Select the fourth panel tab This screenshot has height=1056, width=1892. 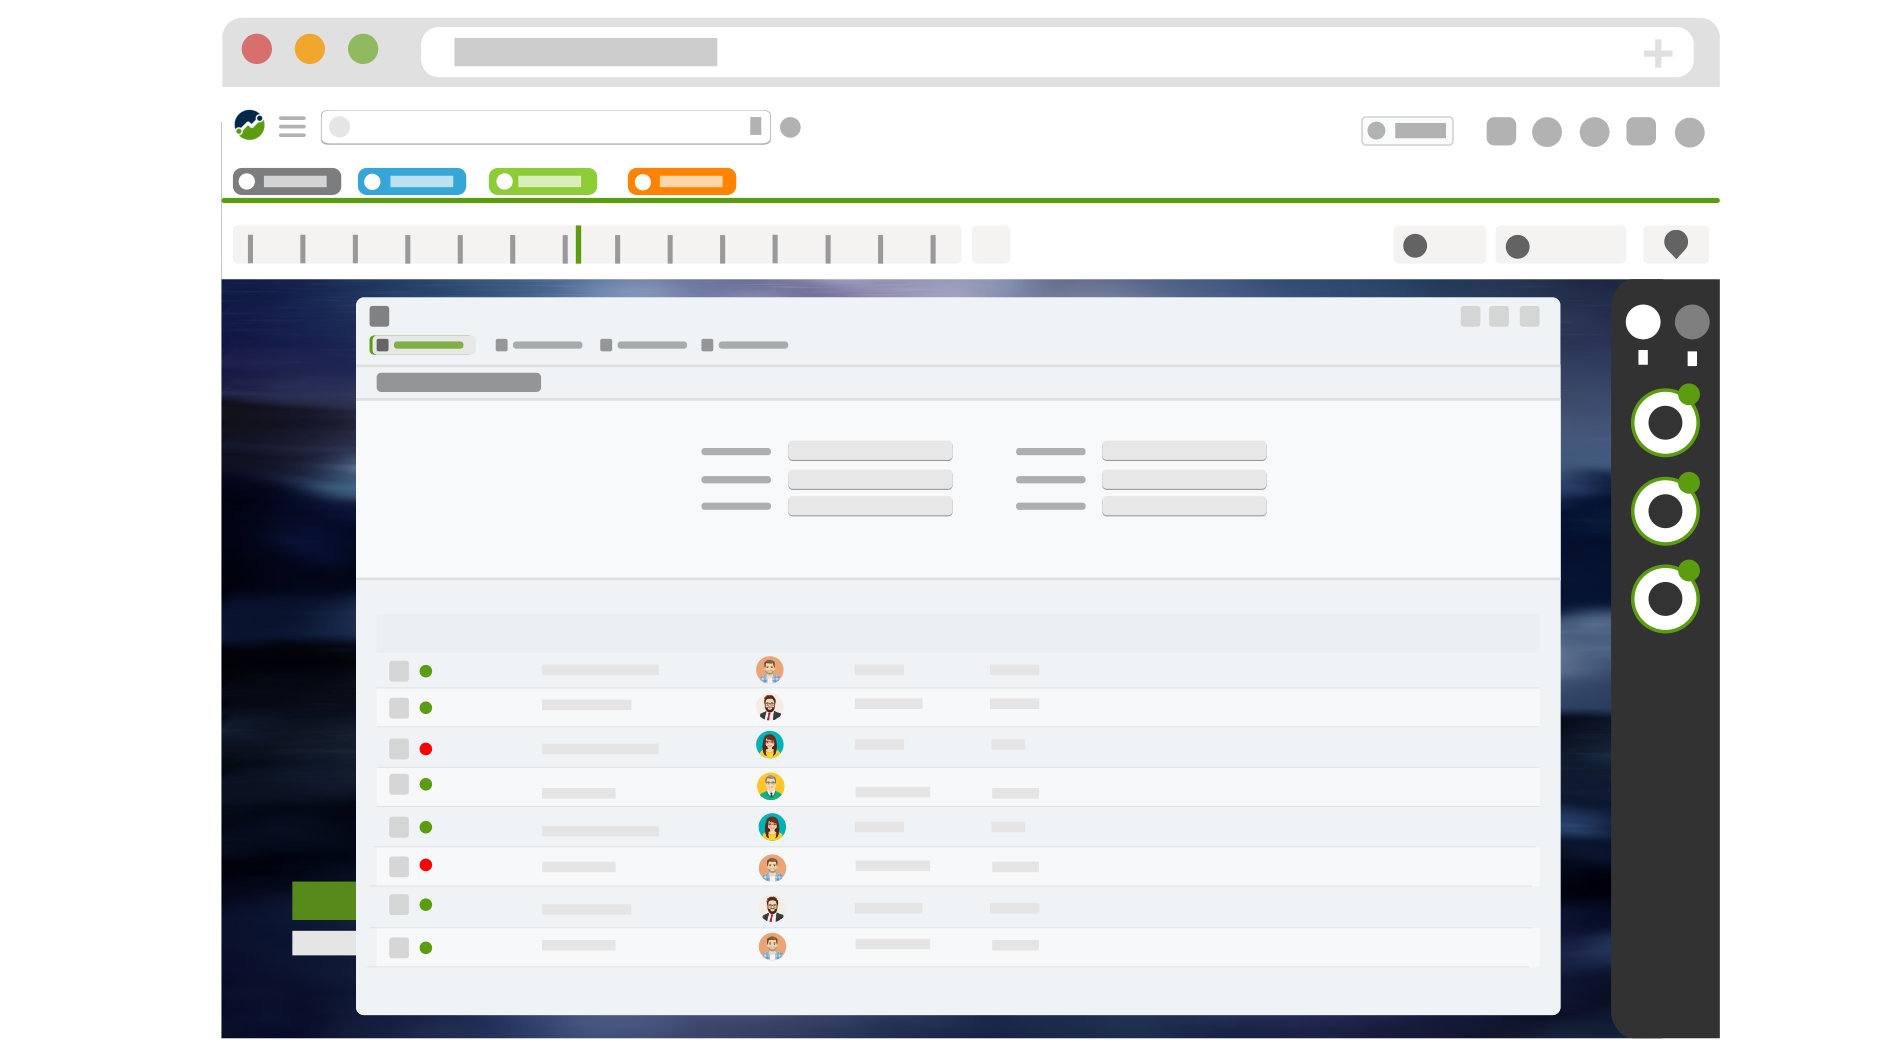(745, 345)
